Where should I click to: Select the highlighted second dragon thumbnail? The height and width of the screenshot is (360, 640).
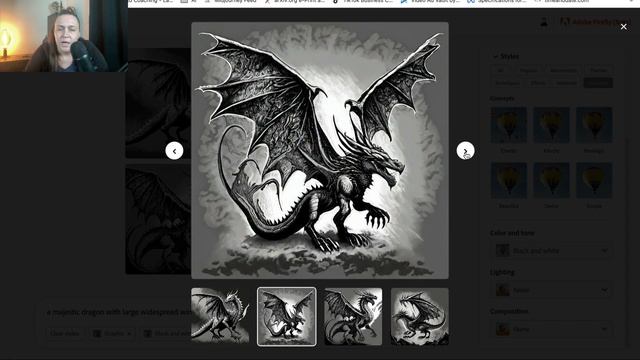click(287, 316)
